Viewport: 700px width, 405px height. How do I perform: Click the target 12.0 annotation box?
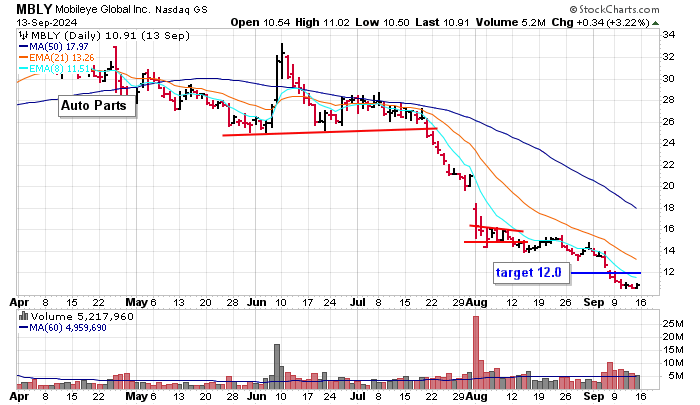click(531, 273)
